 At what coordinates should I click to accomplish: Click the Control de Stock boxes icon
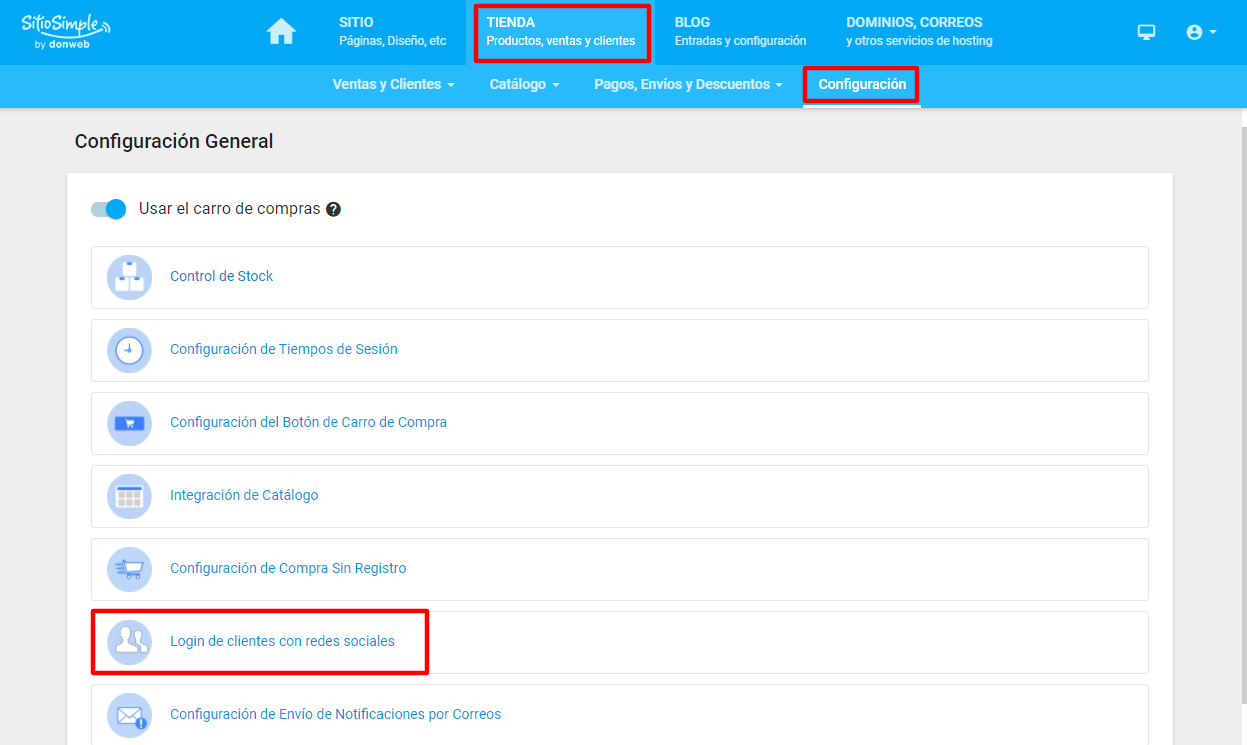[129, 277]
